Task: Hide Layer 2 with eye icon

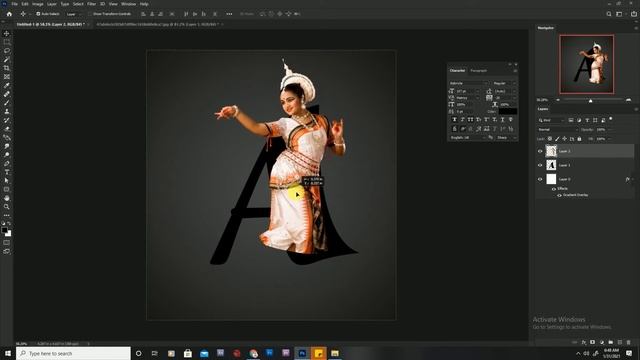Action: 540,151
